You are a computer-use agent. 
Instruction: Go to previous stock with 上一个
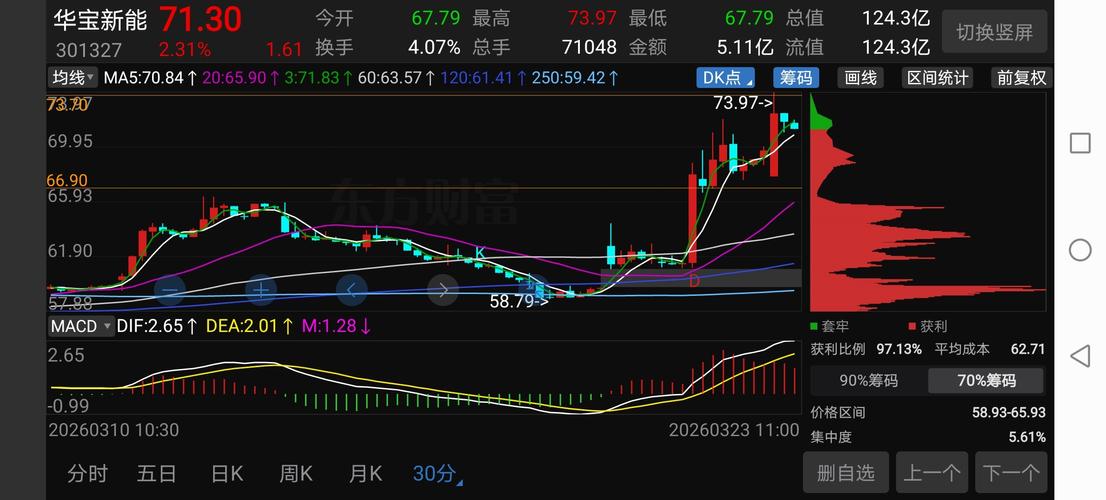[x=932, y=472]
